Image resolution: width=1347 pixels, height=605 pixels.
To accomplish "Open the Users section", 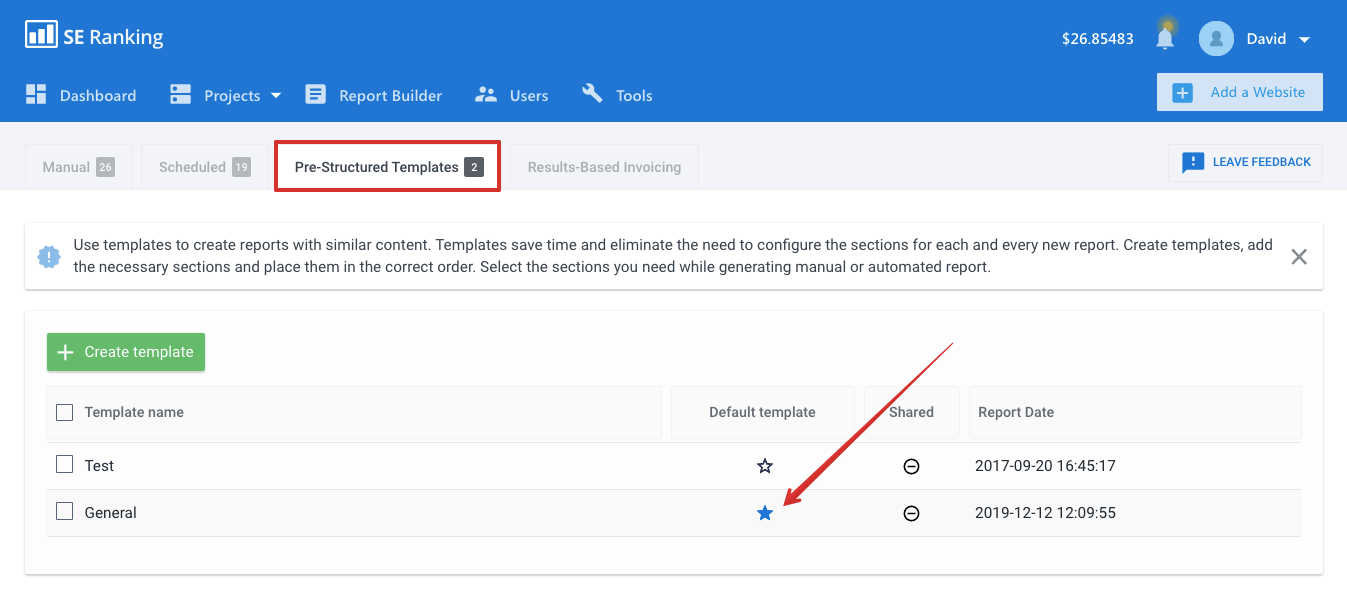I will [x=512, y=95].
